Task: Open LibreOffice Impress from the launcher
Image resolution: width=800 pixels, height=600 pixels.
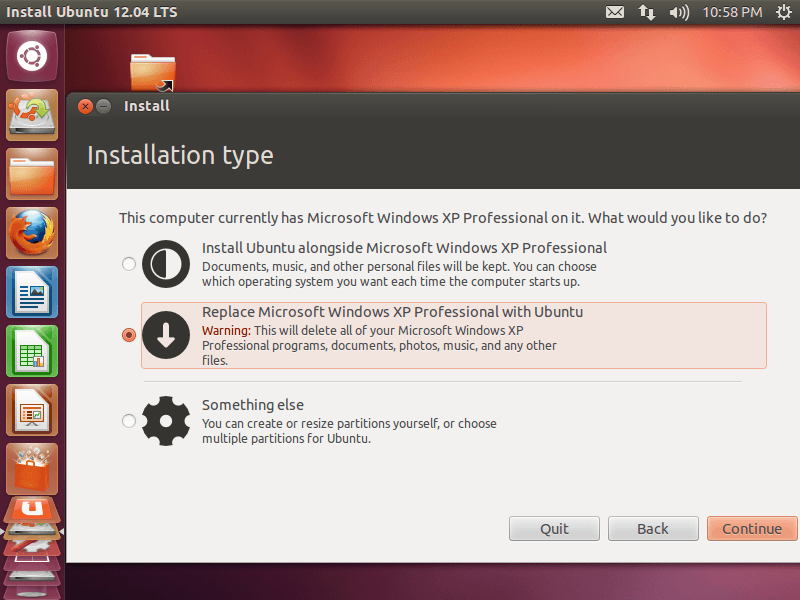Action: click(32, 410)
